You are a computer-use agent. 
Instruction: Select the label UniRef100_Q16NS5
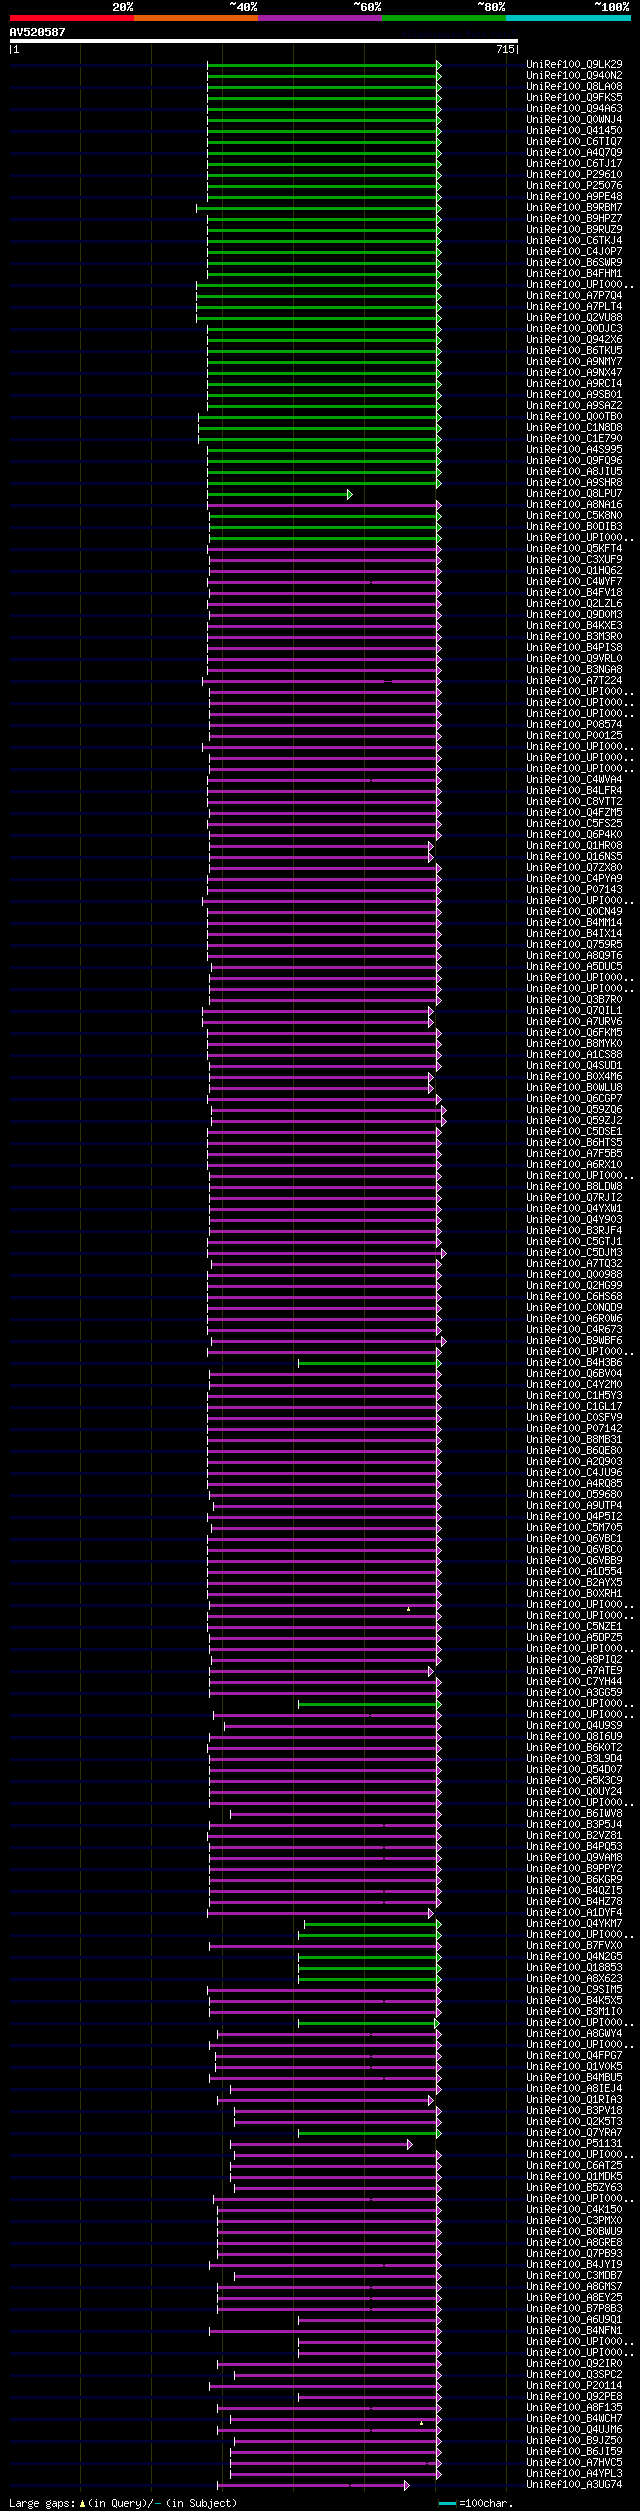(x=574, y=857)
